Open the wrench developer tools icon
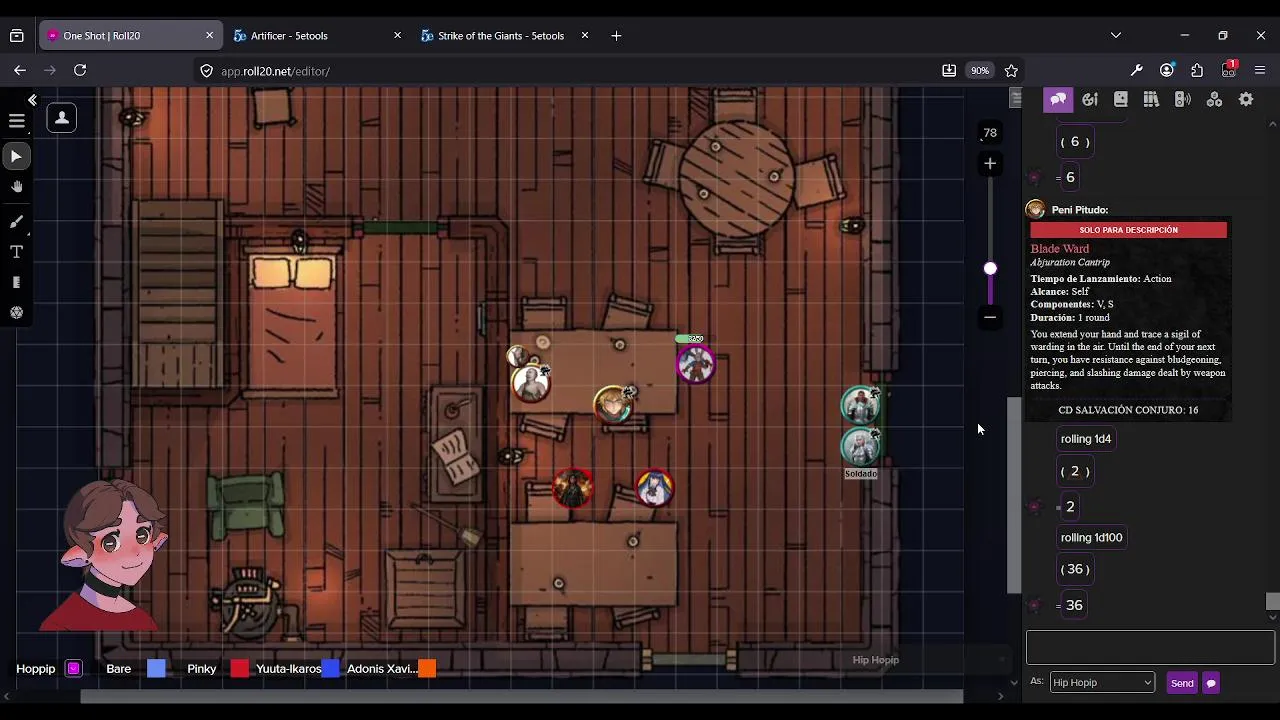This screenshot has width=1280, height=720. pos(1136,70)
